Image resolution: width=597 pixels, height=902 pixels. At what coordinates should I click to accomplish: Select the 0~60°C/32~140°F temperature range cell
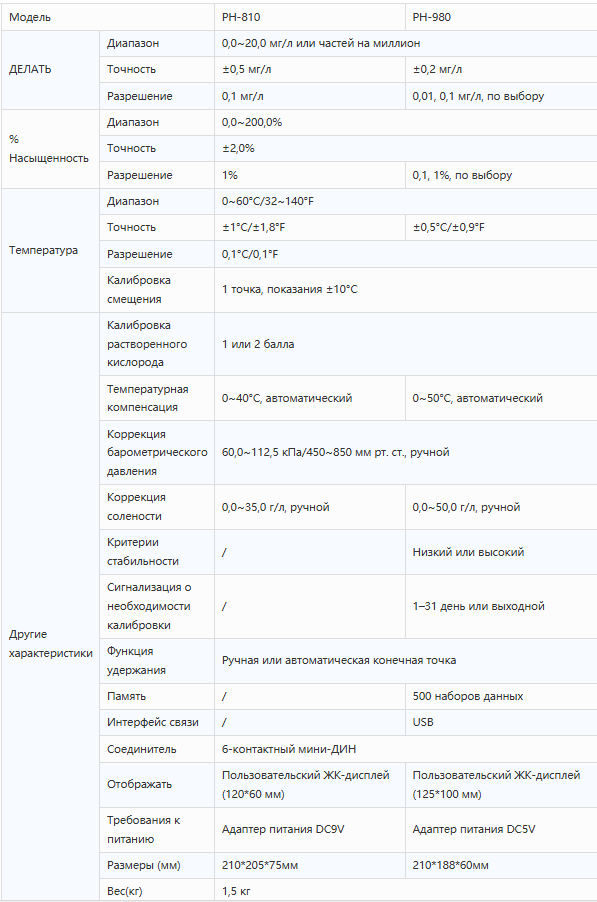tap(405, 201)
